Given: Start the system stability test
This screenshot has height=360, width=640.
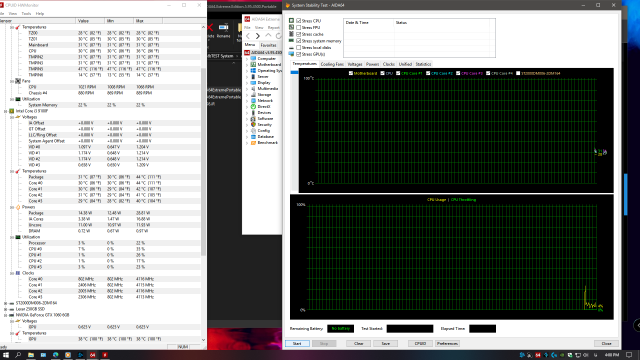Looking at the screenshot, I should click(297, 344).
